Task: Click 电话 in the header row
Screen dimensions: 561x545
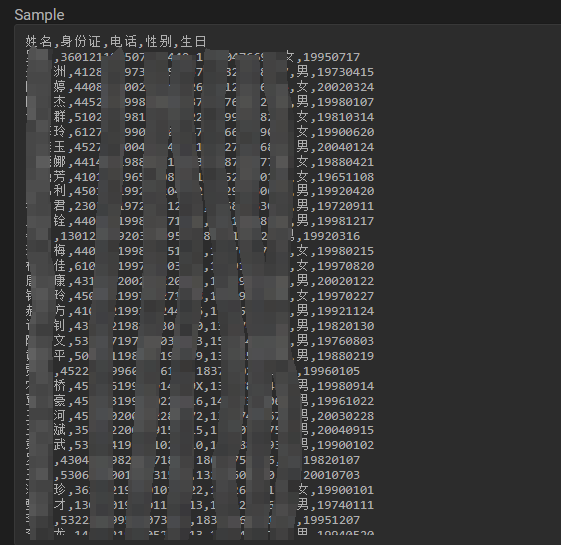Action: 123,42
